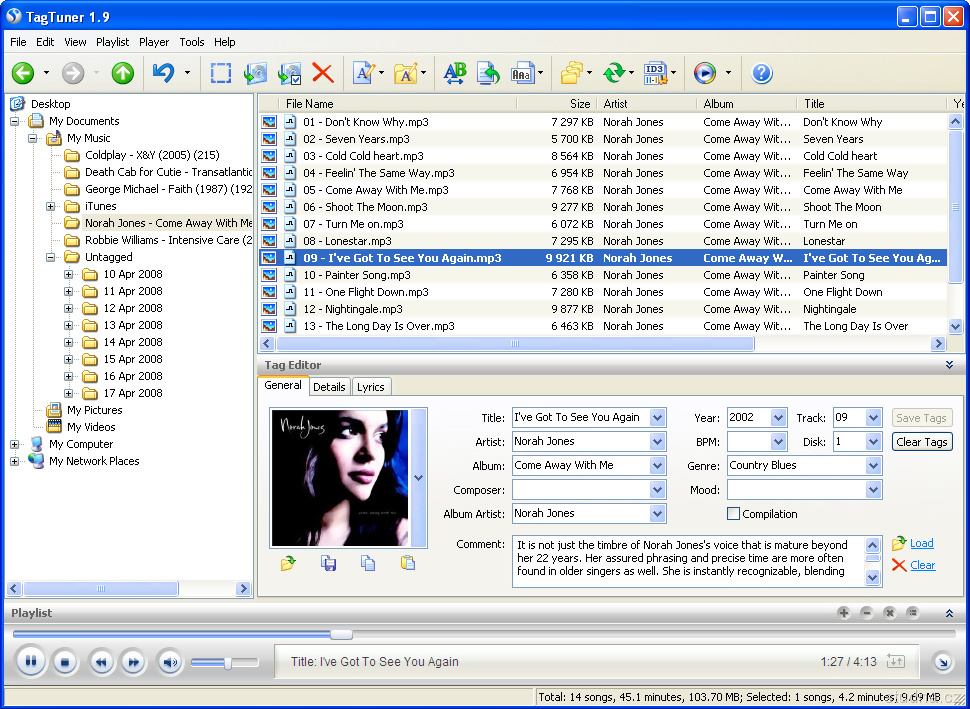The image size is (970, 709).
Task: Click the red X delete icon in toolbar
Action: [x=322, y=73]
